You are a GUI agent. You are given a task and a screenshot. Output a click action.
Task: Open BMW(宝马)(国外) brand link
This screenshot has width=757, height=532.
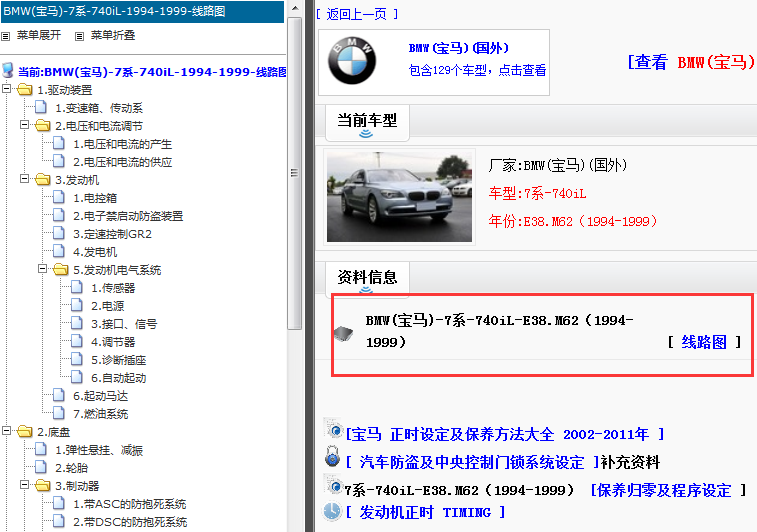pyautogui.click(x=459, y=48)
